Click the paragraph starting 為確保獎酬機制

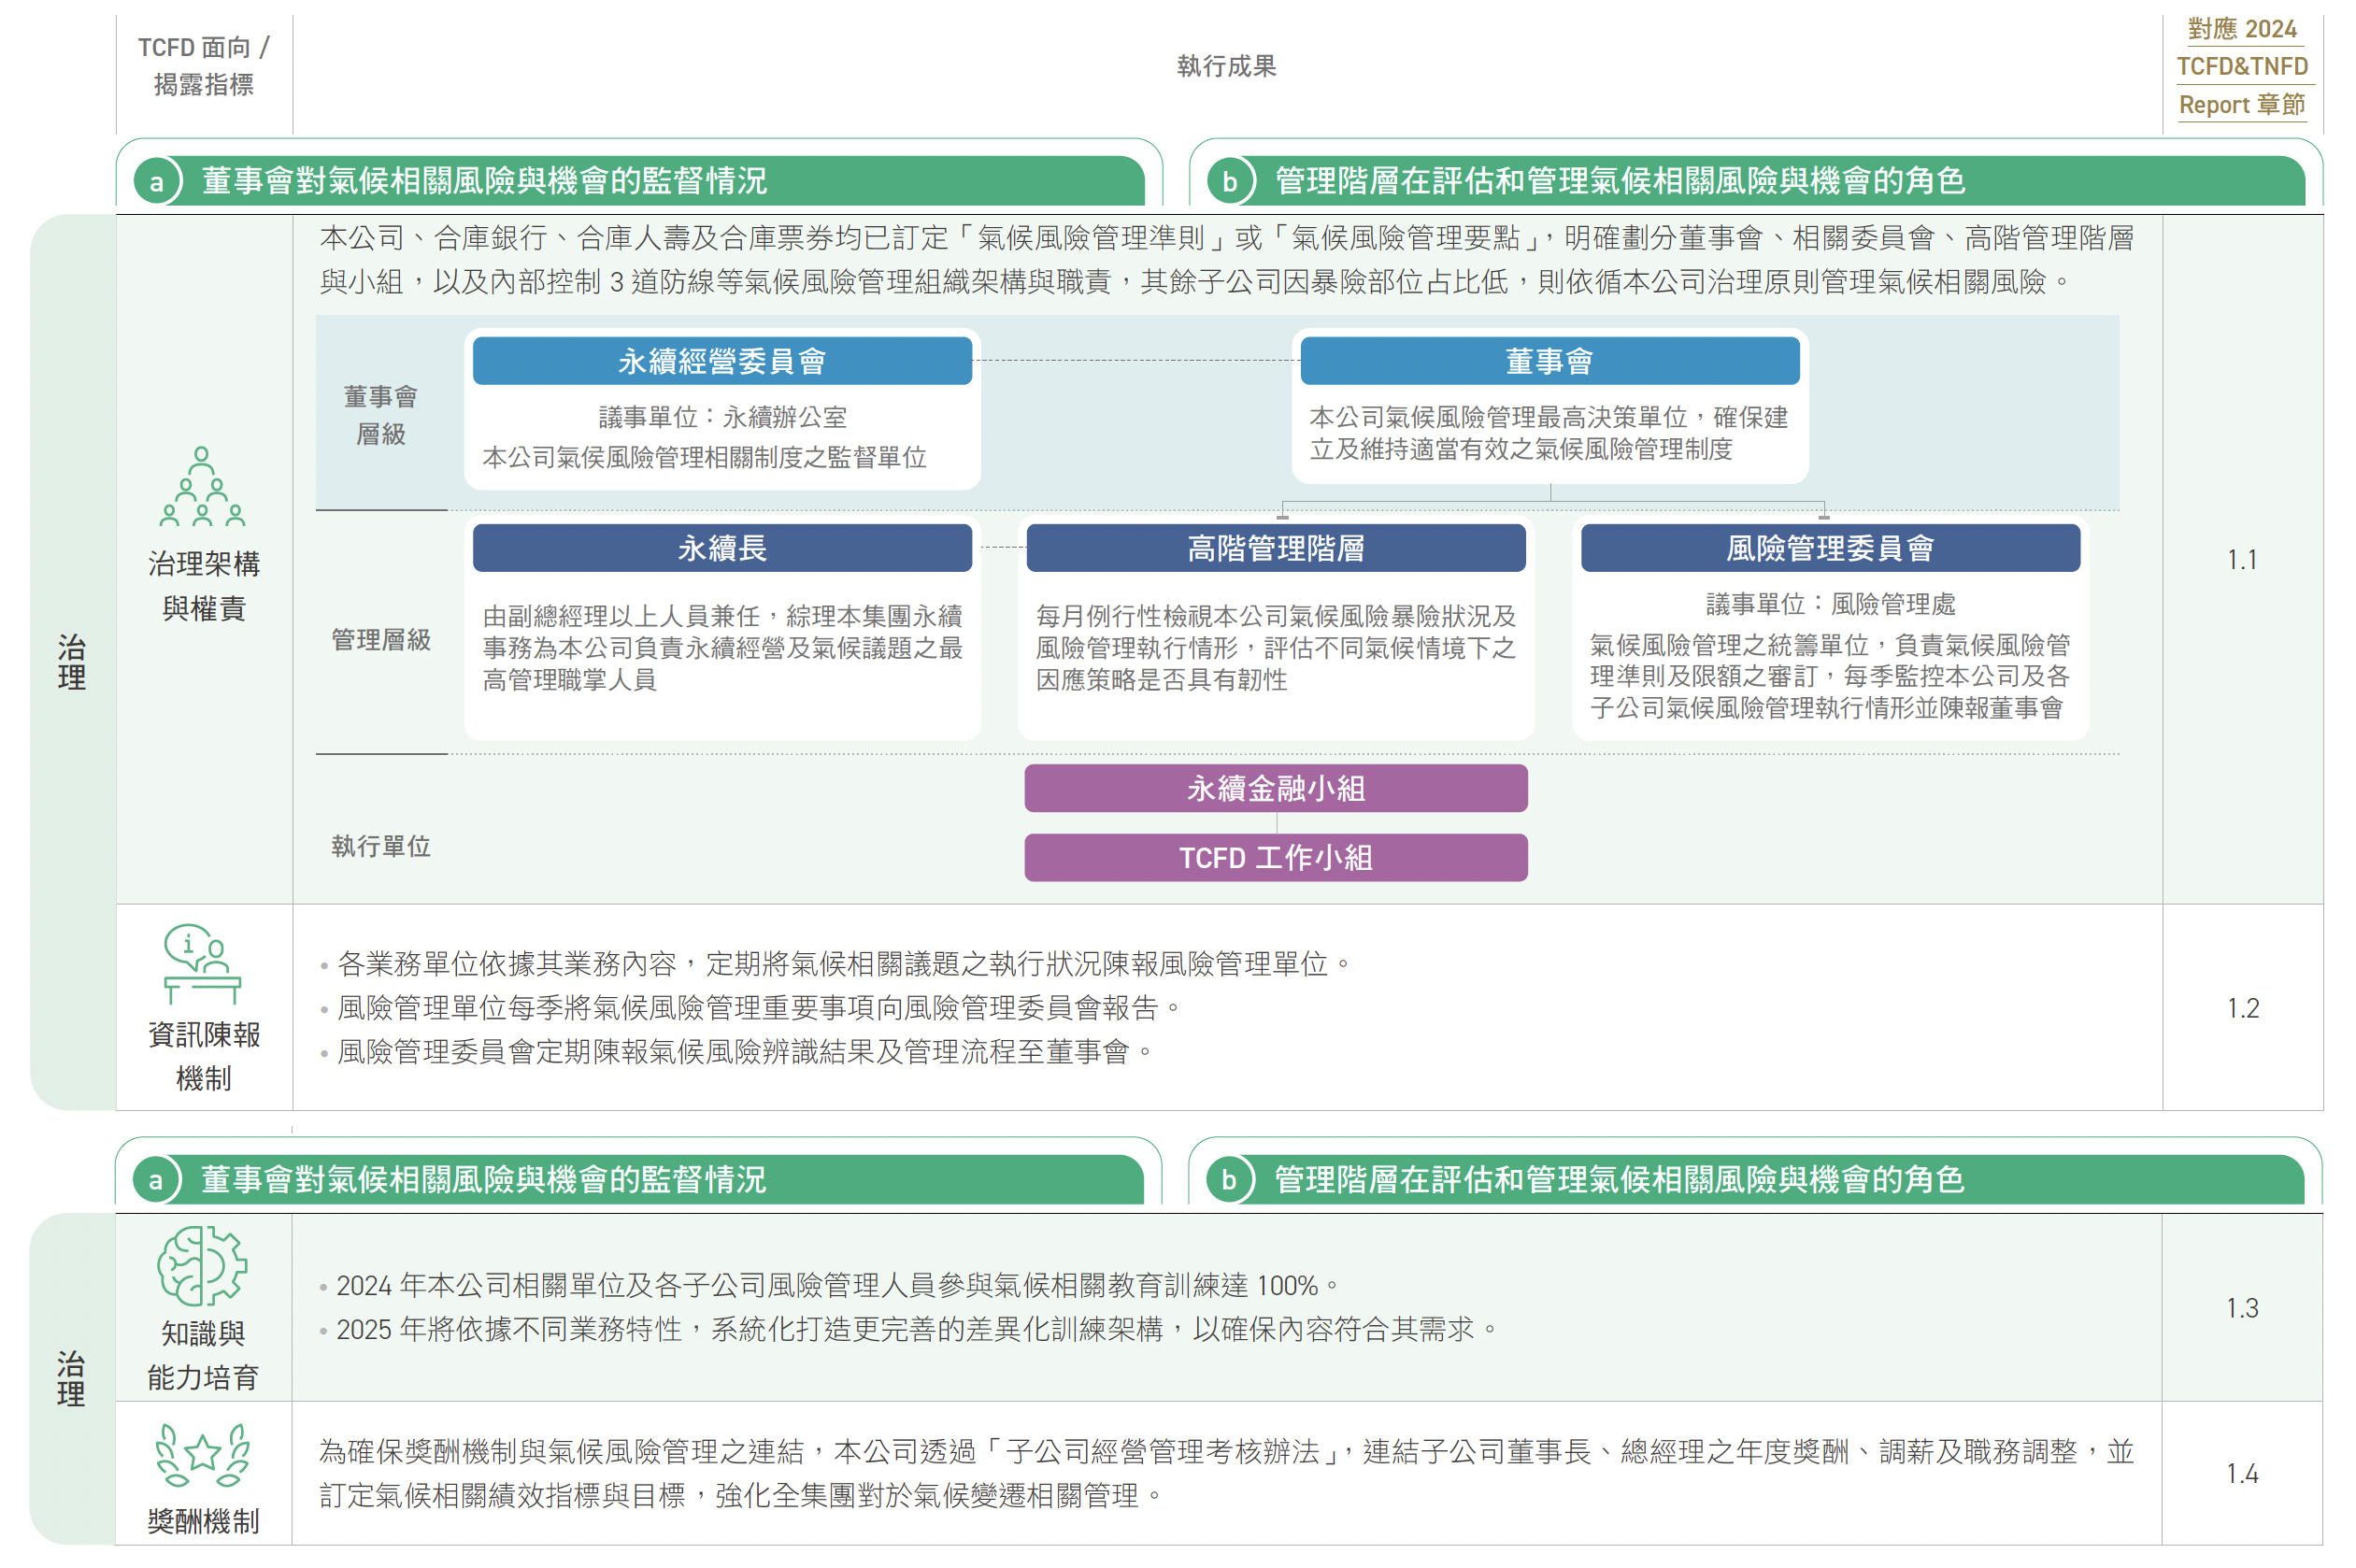[x=1226, y=1474]
